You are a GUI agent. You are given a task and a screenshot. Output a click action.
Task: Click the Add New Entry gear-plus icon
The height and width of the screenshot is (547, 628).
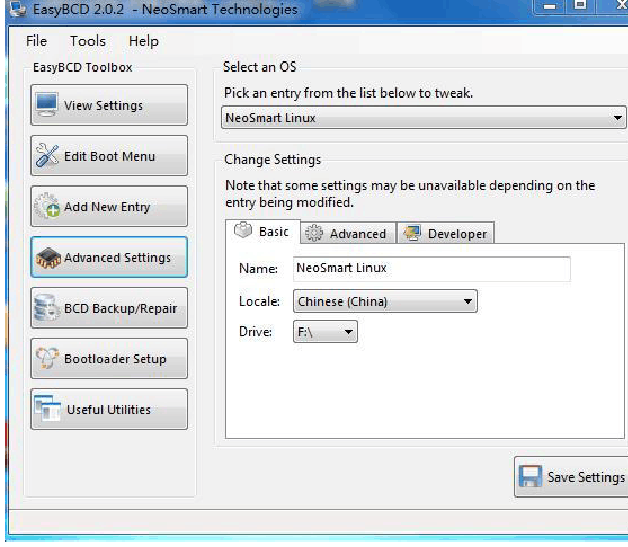(47, 206)
